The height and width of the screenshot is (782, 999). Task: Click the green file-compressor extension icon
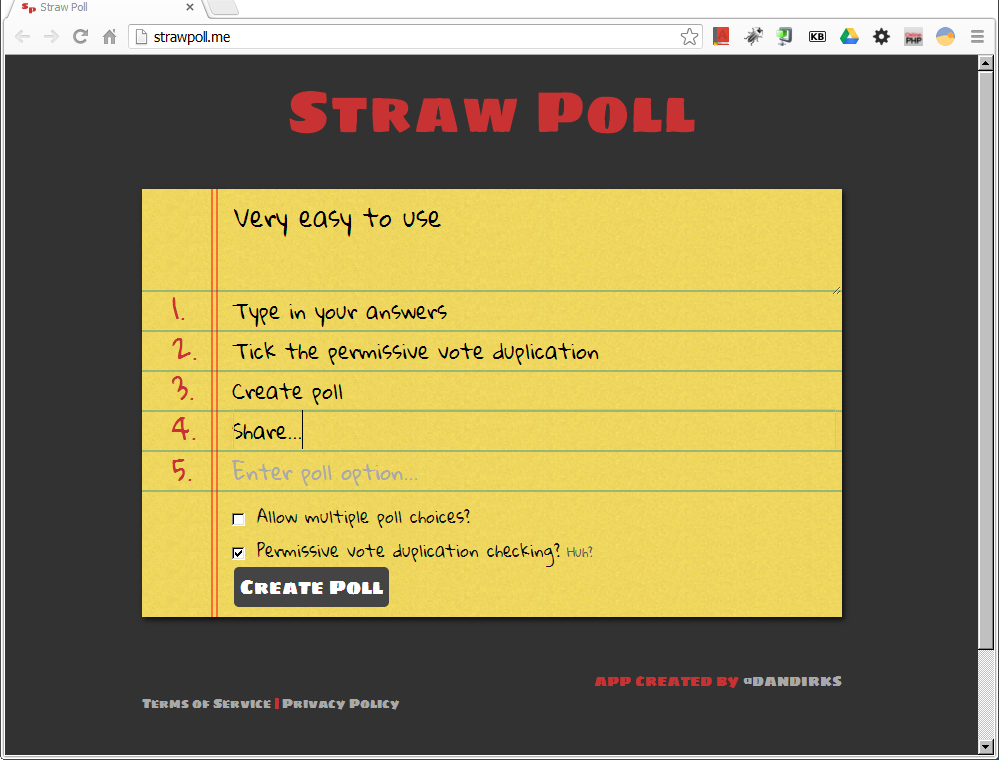click(x=785, y=36)
